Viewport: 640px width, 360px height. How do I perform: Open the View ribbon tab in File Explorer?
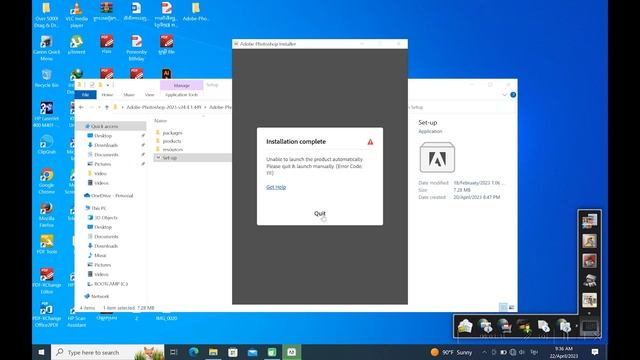[149, 95]
